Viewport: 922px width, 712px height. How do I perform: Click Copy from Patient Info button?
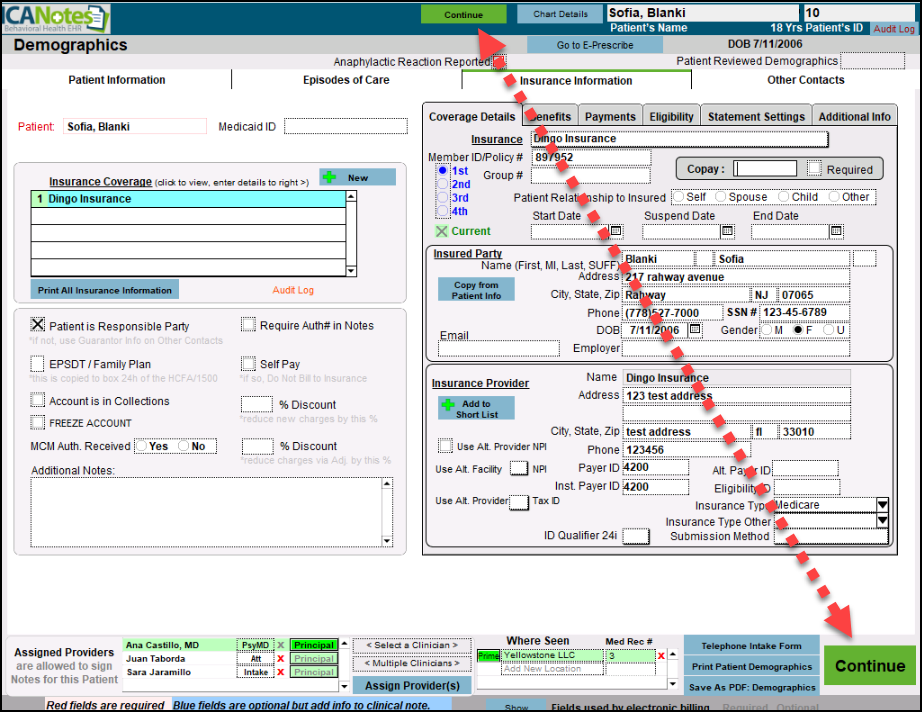477,290
